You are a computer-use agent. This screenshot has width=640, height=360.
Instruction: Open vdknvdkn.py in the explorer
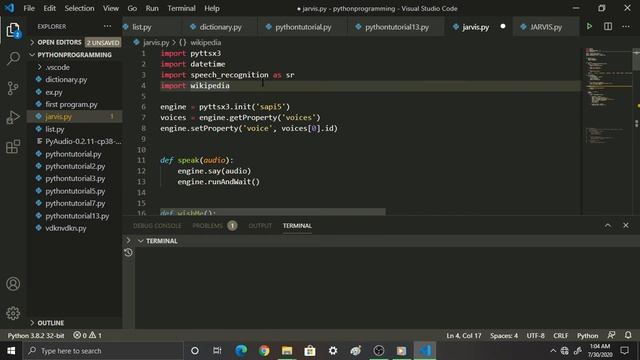coord(75,228)
